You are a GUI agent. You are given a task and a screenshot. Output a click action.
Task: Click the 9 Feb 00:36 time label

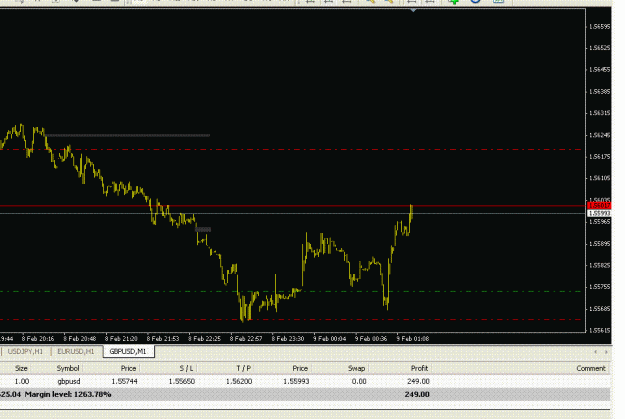click(x=371, y=338)
